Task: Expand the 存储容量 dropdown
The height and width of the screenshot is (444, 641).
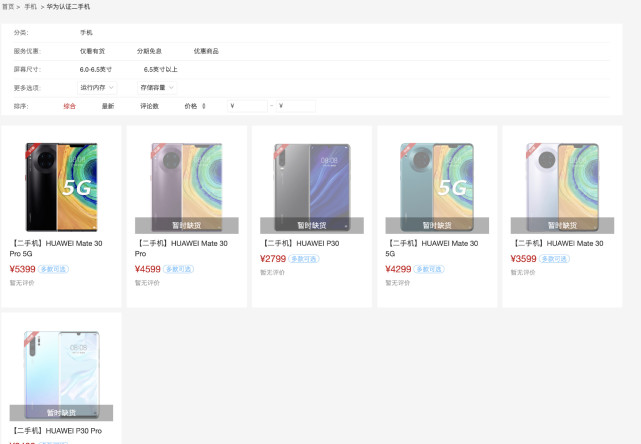Action: tap(157, 87)
